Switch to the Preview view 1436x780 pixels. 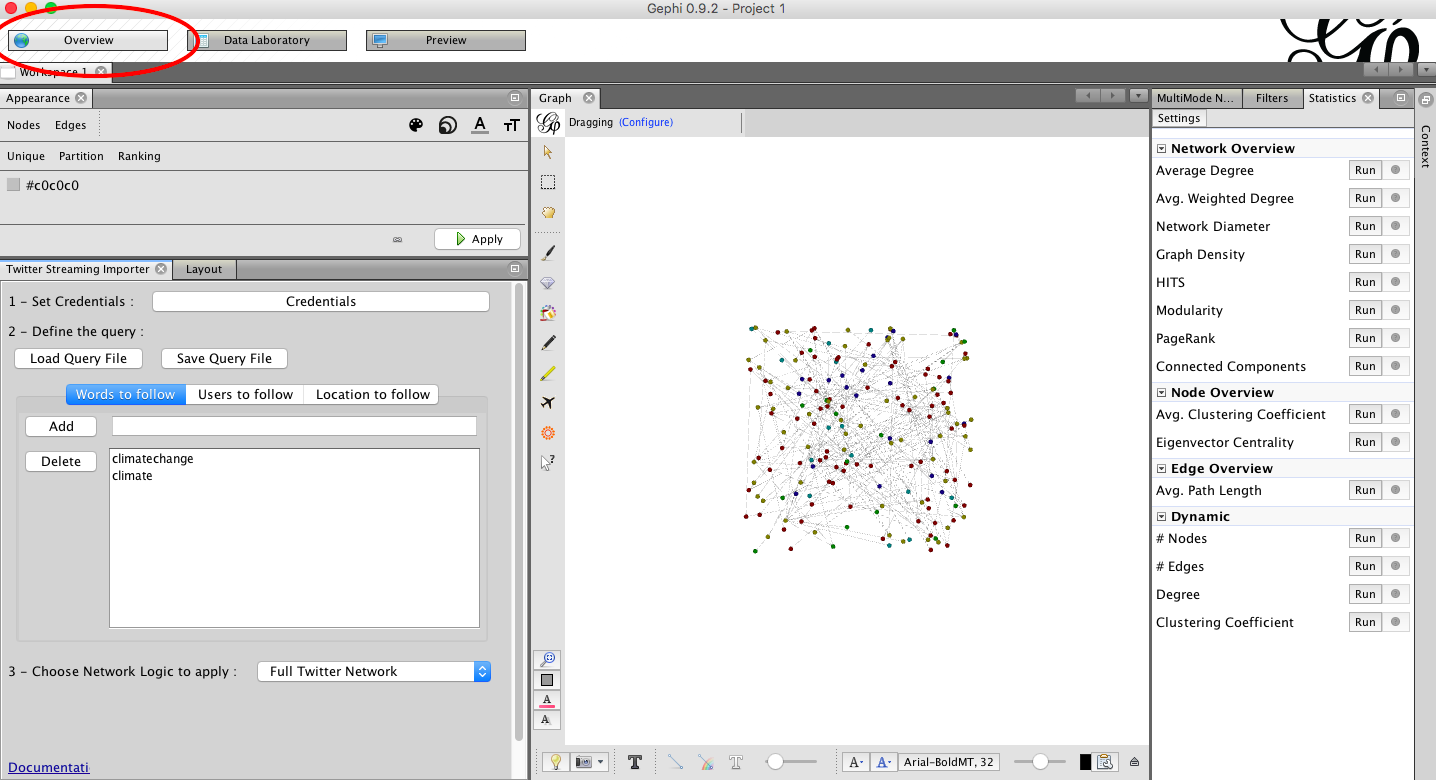click(x=446, y=40)
